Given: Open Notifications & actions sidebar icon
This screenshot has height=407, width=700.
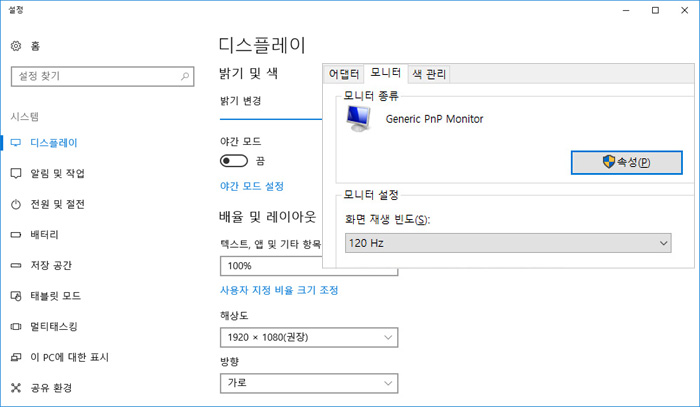Looking at the screenshot, I should 15,173.
